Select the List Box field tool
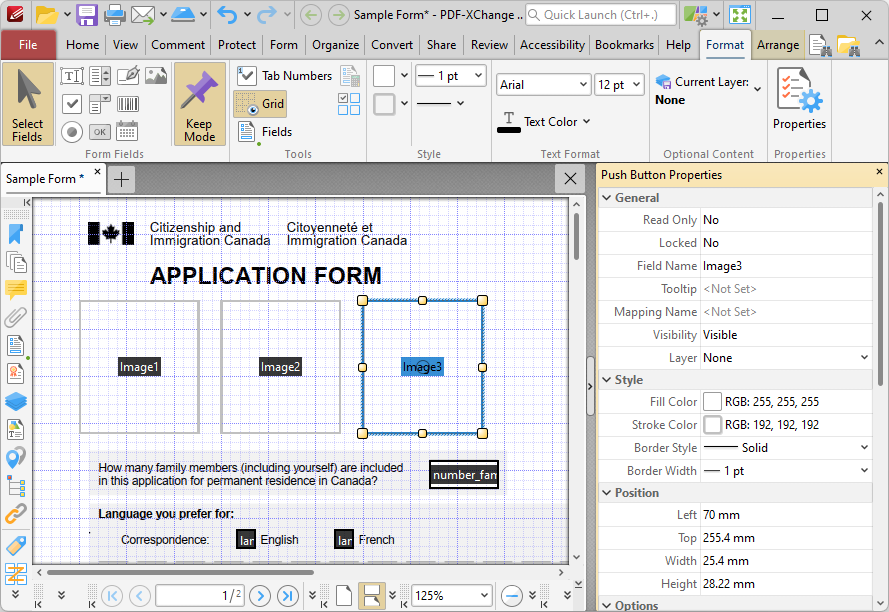 [x=100, y=76]
